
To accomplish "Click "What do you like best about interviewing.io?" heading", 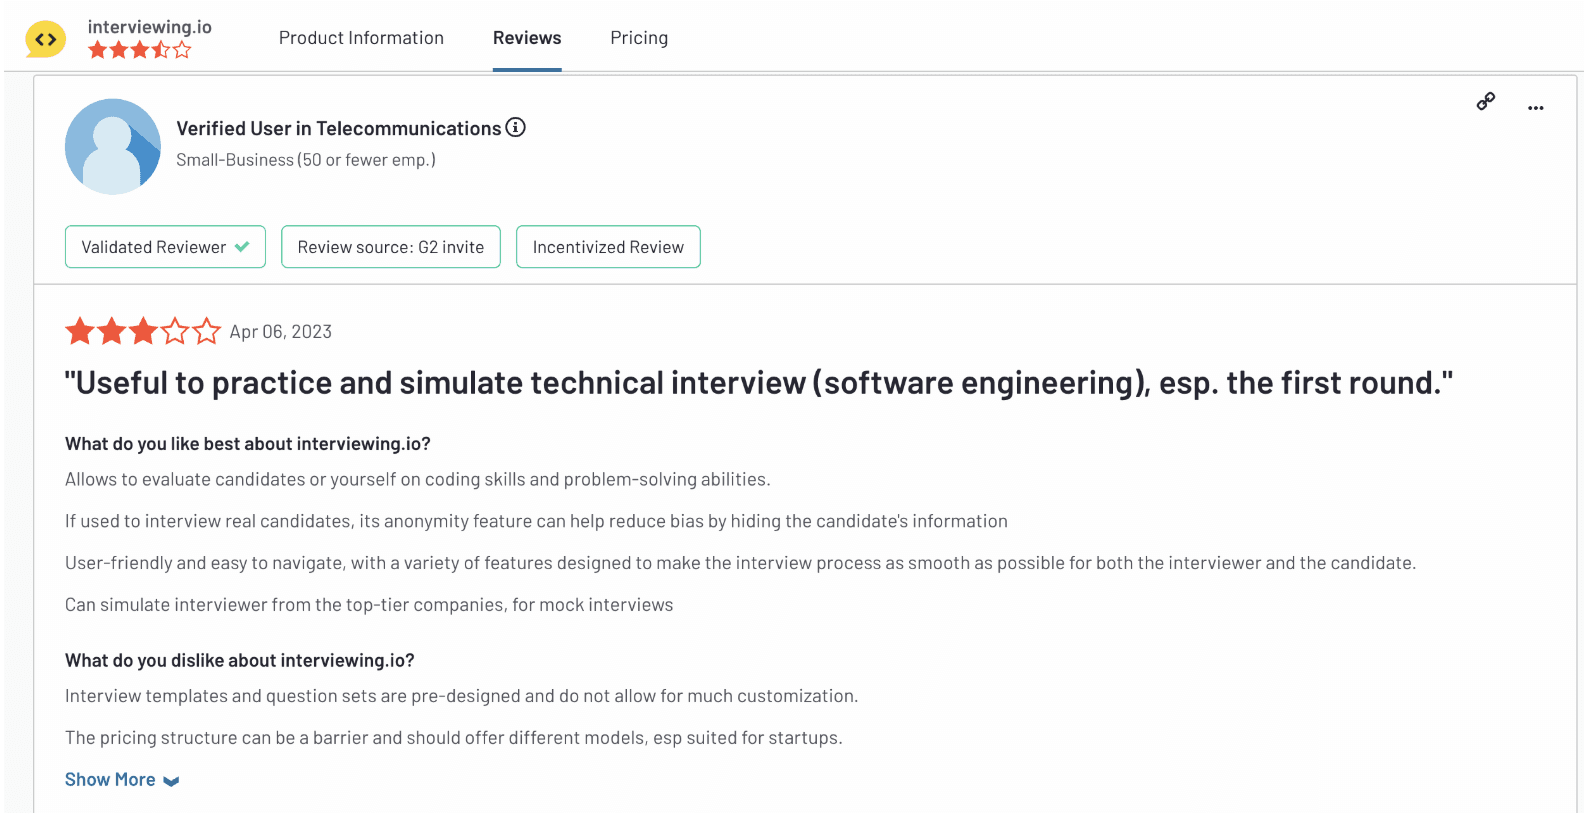I will (248, 444).
